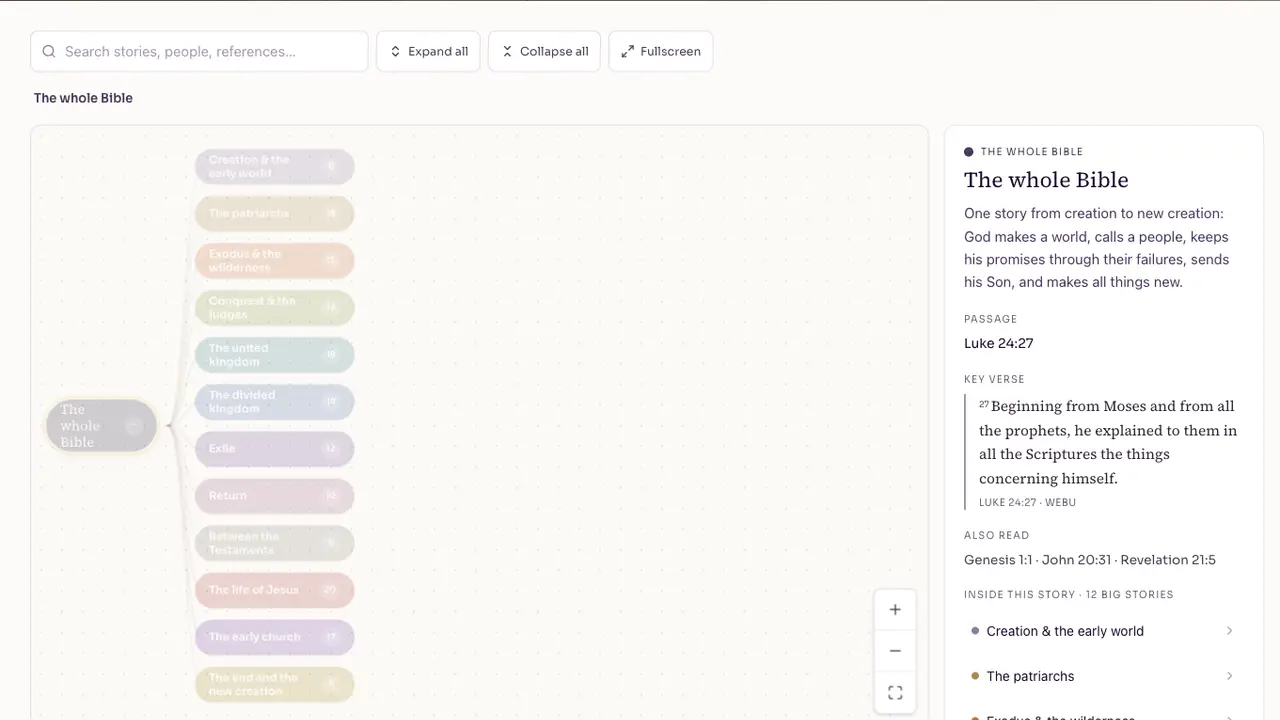Screen dimensions: 1280x720
Task: Select The whole Bible breadcrumb
Action: [x=83, y=98]
